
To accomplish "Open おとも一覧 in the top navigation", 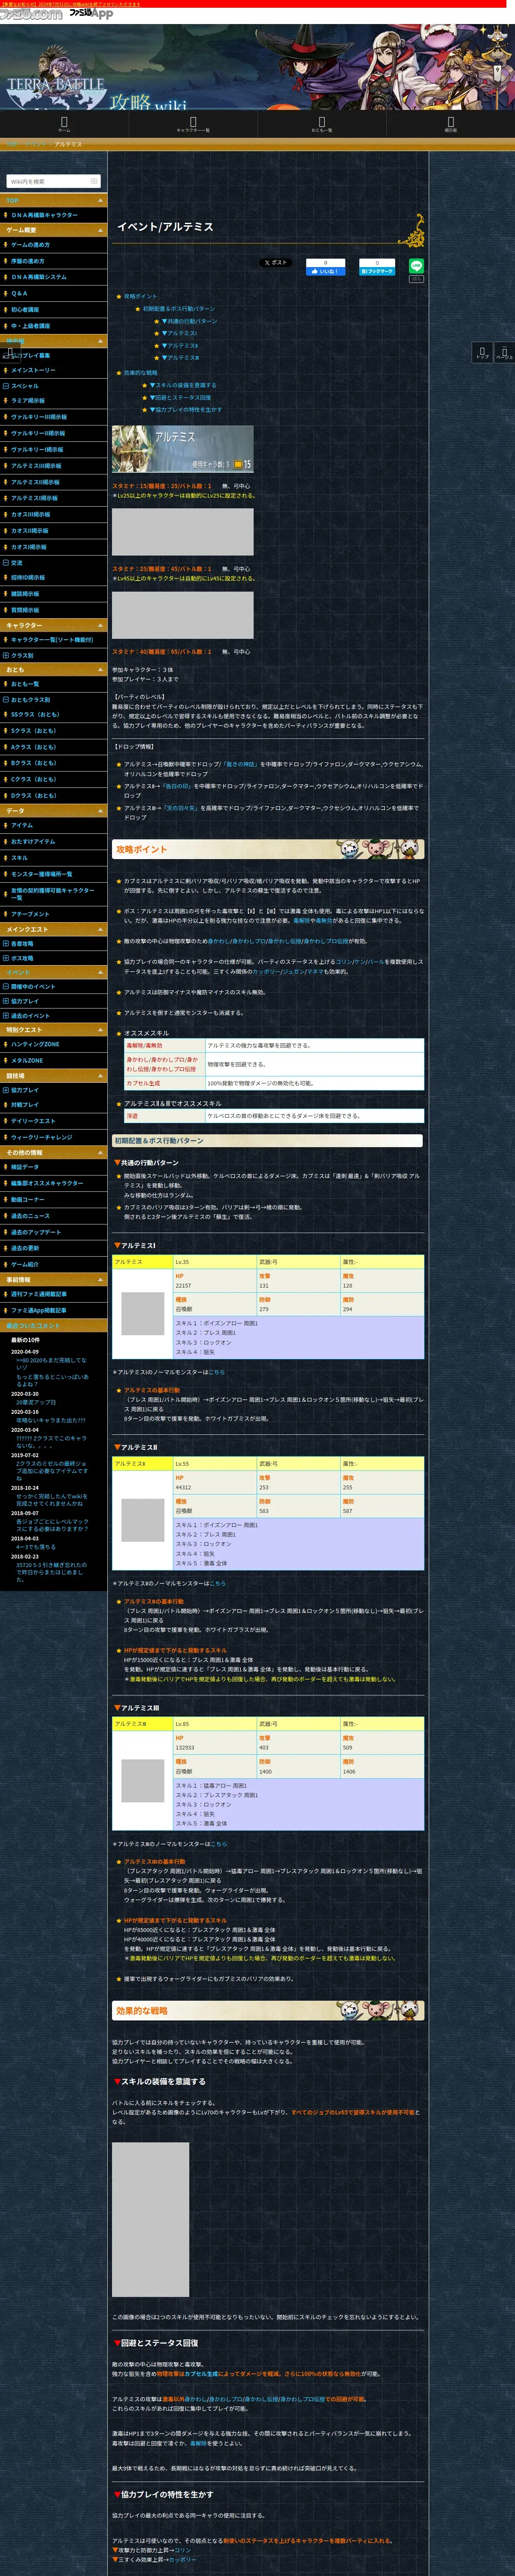I will click(322, 124).
